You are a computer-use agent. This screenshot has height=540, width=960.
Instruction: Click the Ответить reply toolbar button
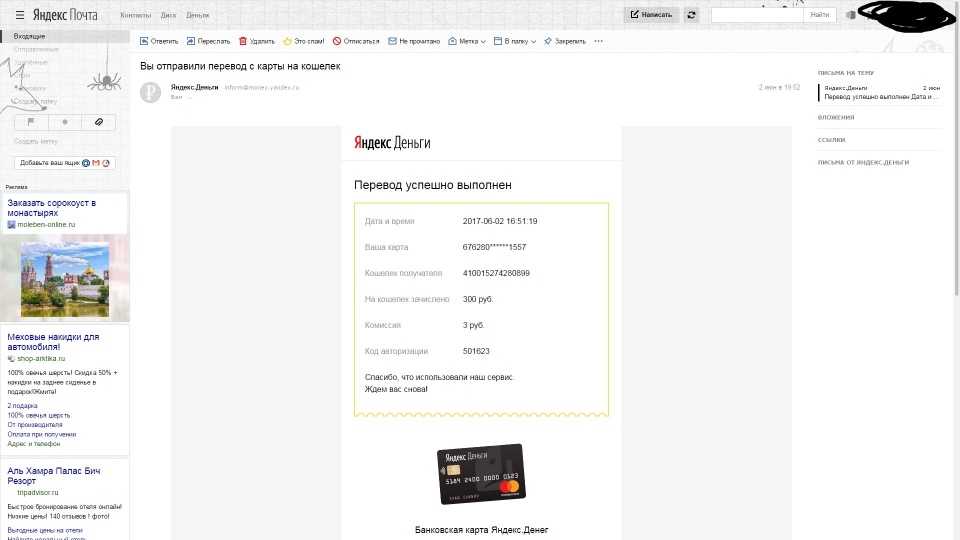coord(159,41)
